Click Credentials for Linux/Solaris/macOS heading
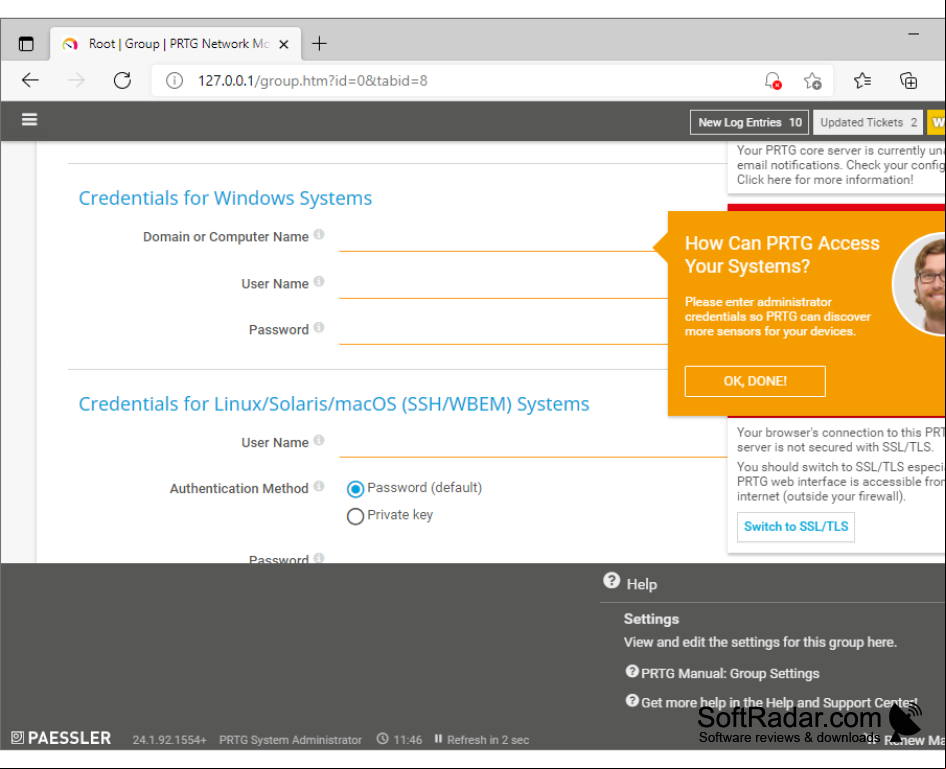Image resolution: width=946 pixels, height=769 pixels. [334, 404]
